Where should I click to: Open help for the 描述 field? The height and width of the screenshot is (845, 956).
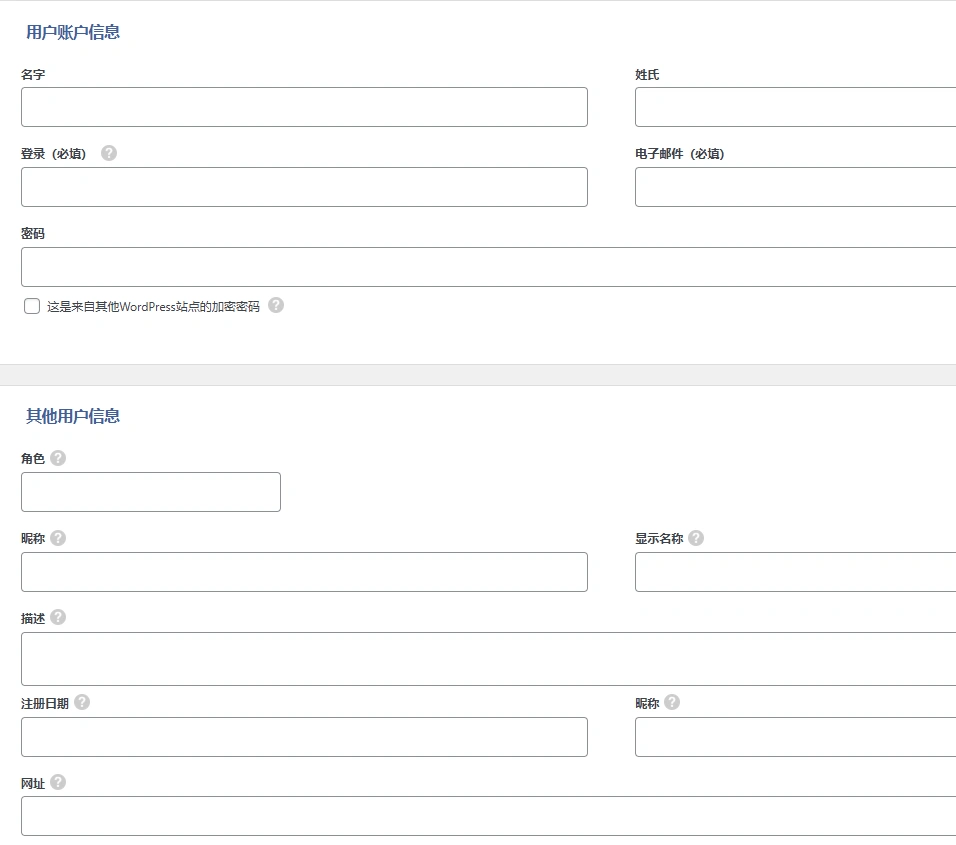click(58, 617)
